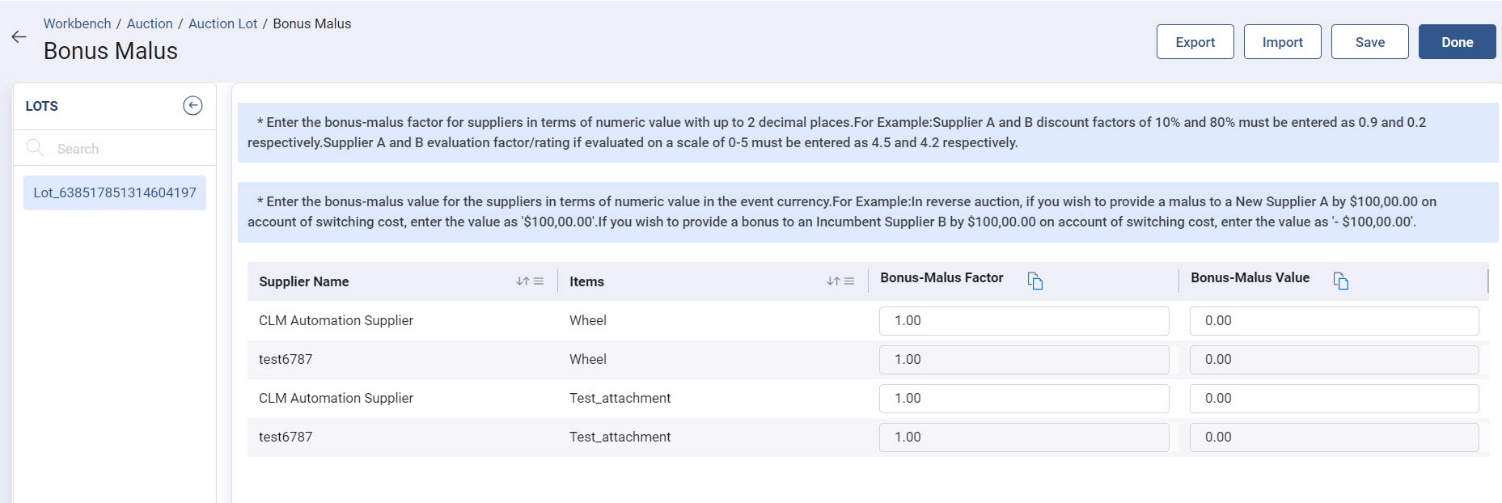Navigate to Auction Lot breadcrumb

tap(223, 24)
